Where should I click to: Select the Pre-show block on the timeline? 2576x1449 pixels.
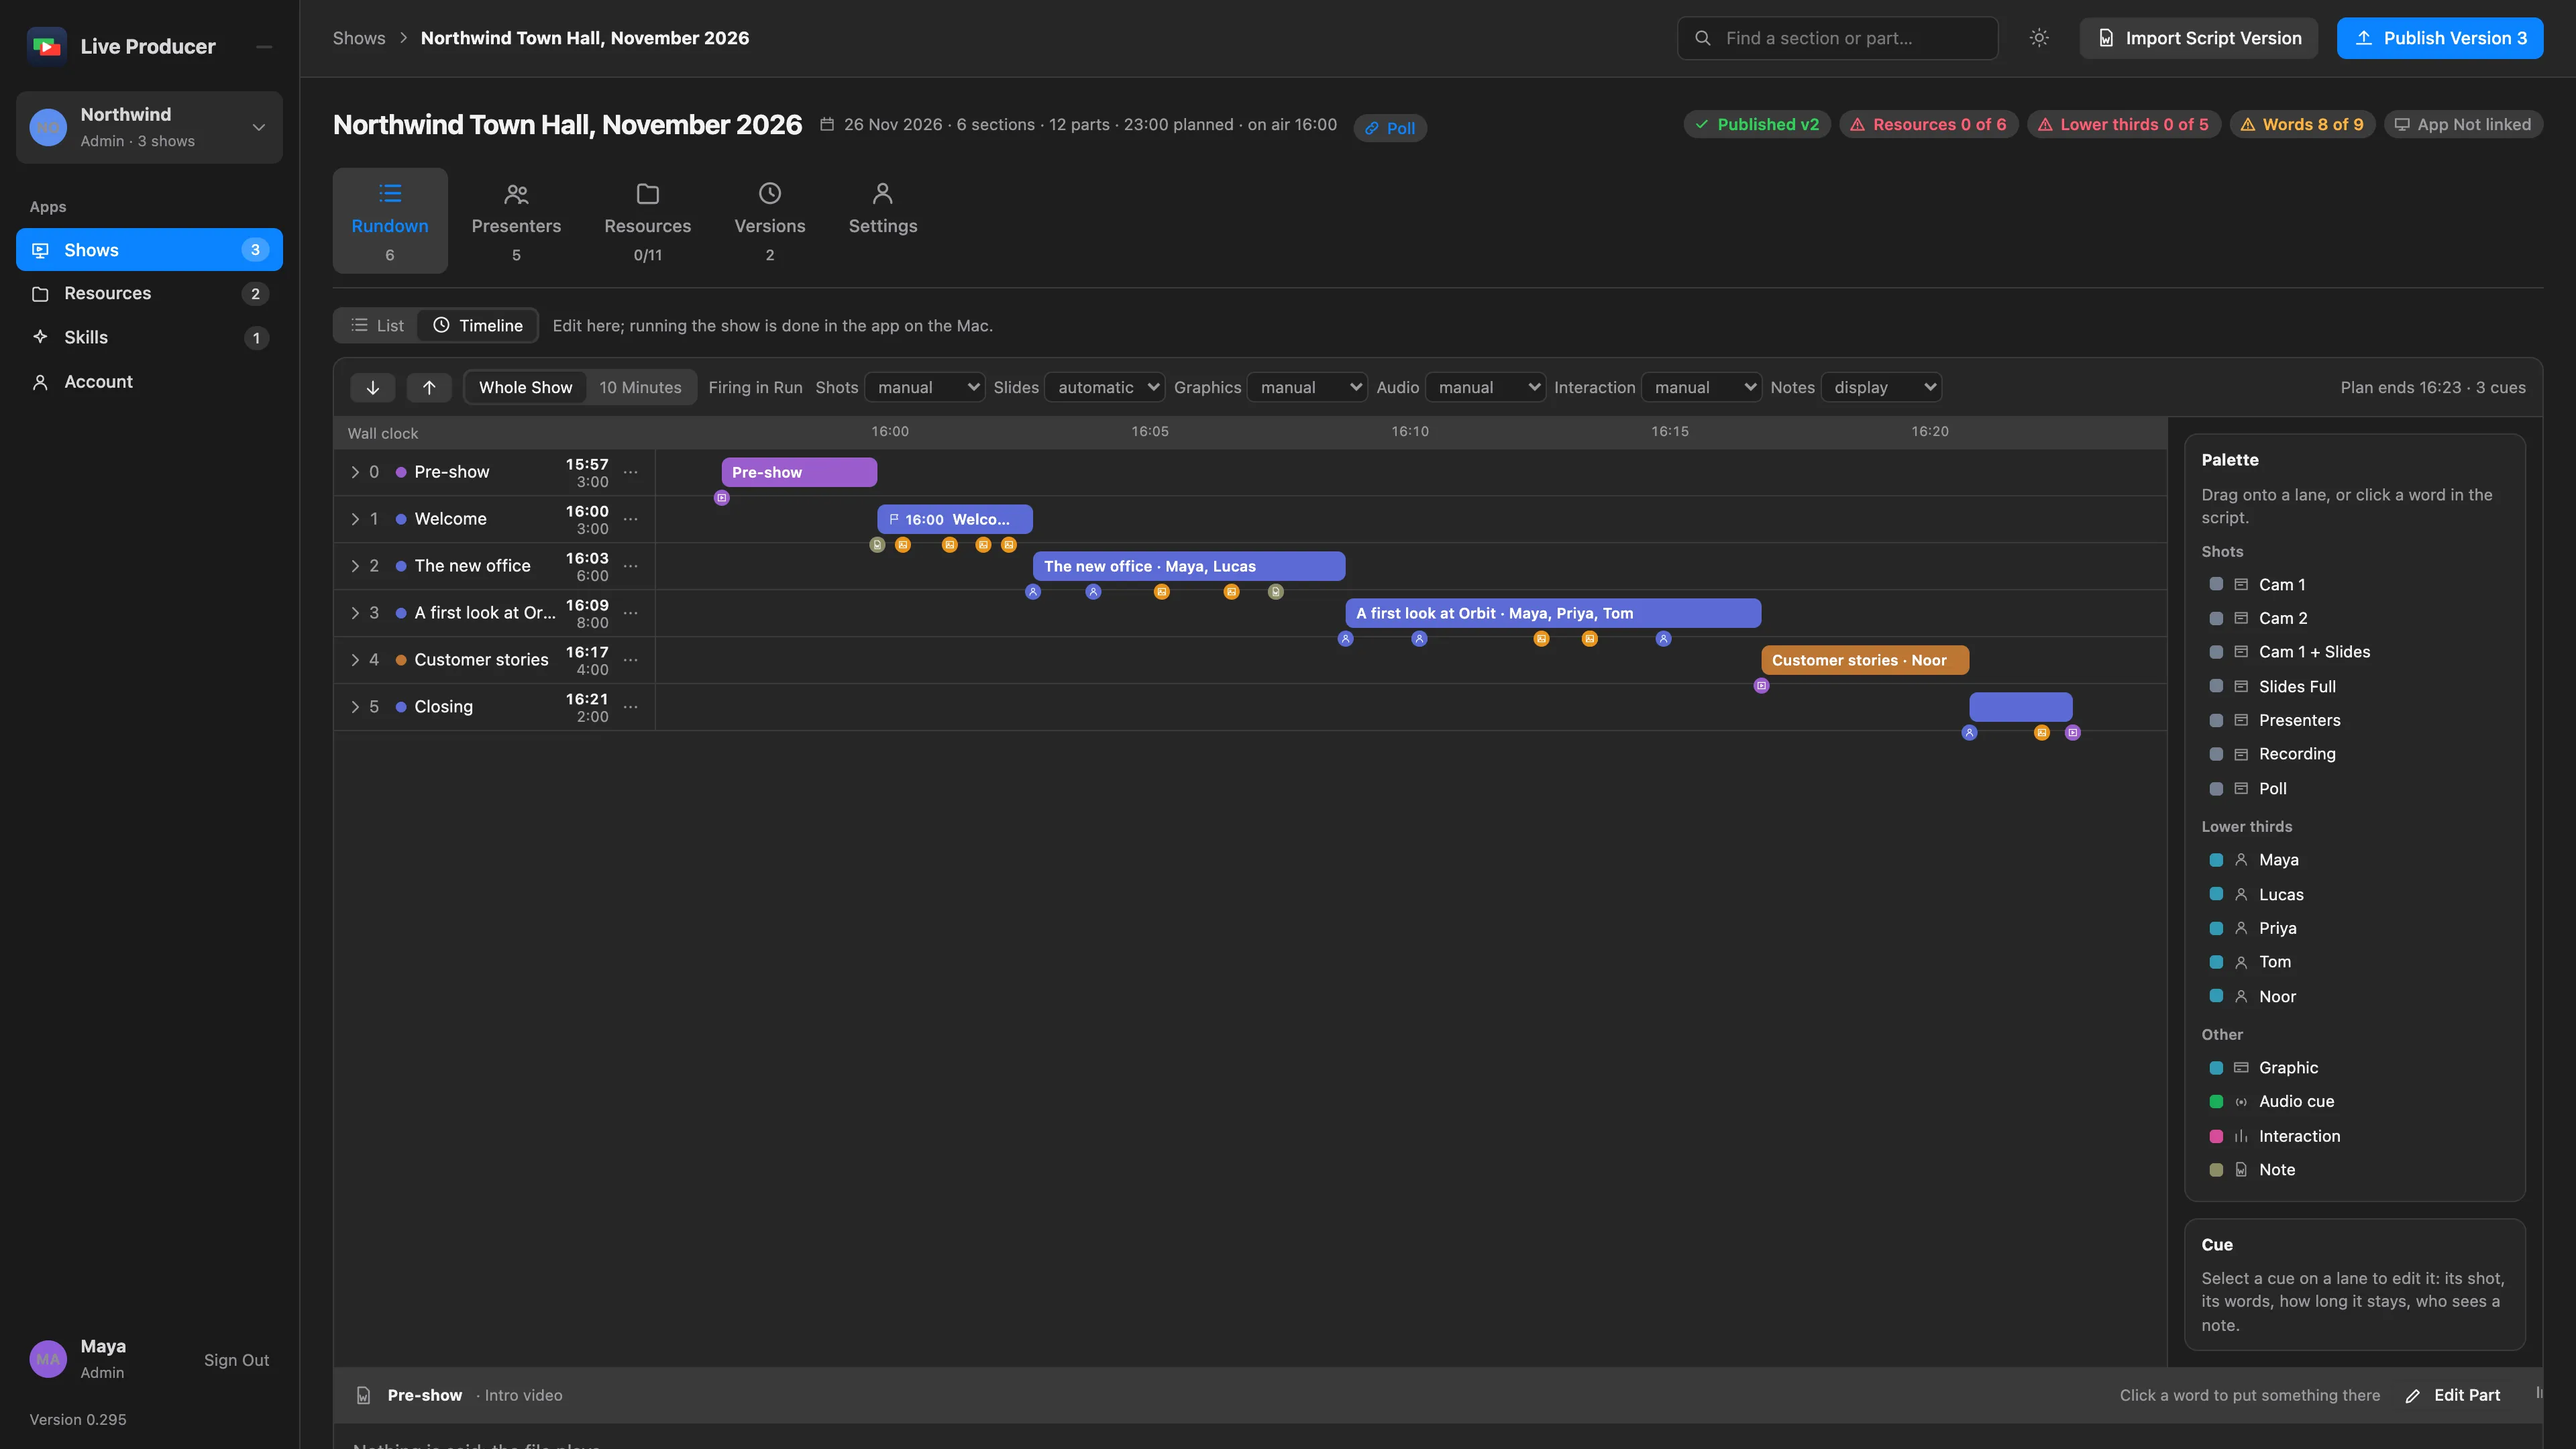point(799,472)
